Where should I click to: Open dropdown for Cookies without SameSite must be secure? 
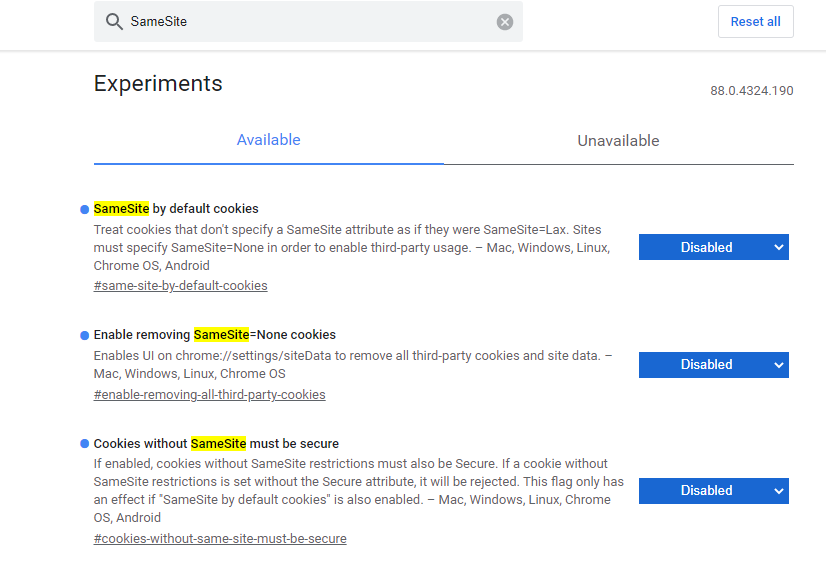pos(714,491)
